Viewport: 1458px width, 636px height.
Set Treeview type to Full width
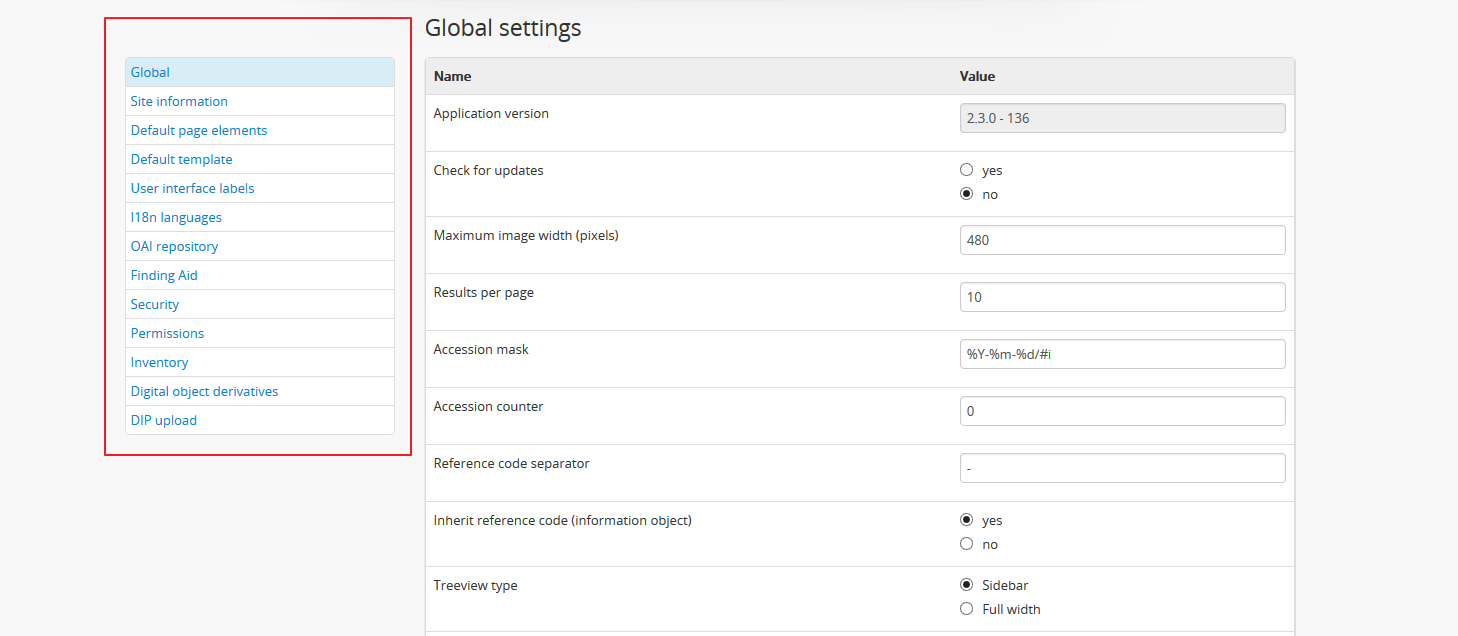(966, 609)
